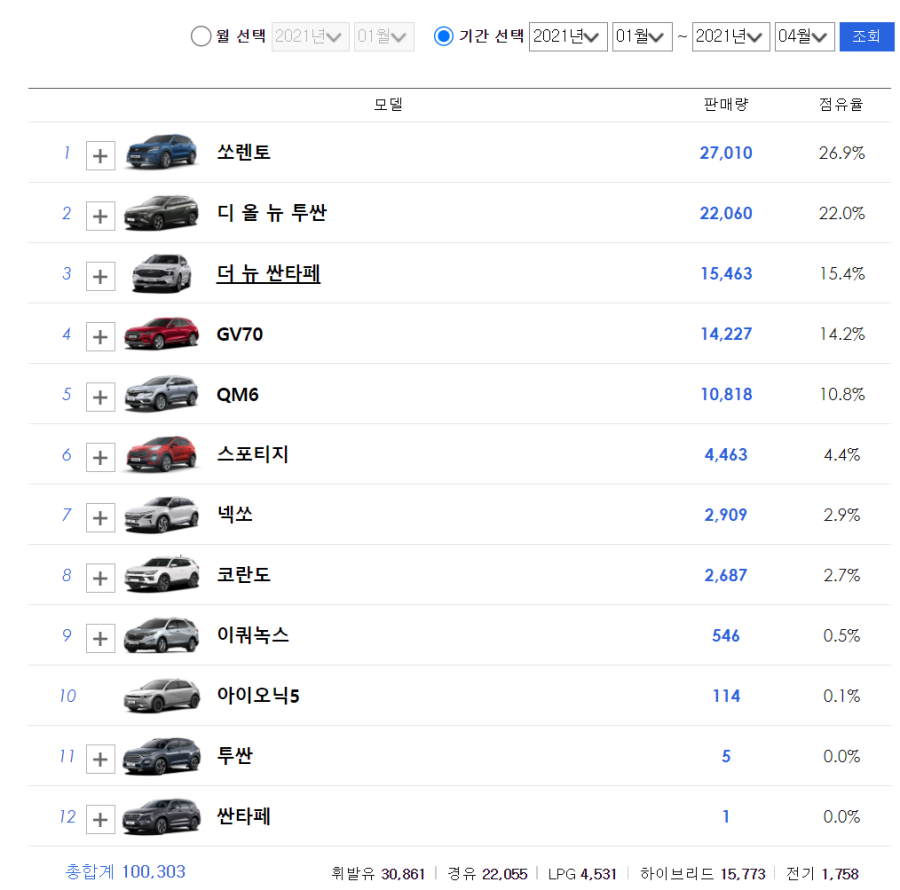Viewport: 900px width, 890px height.
Task: Open the 쏘렌토 model link
Action: click(x=243, y=153)
